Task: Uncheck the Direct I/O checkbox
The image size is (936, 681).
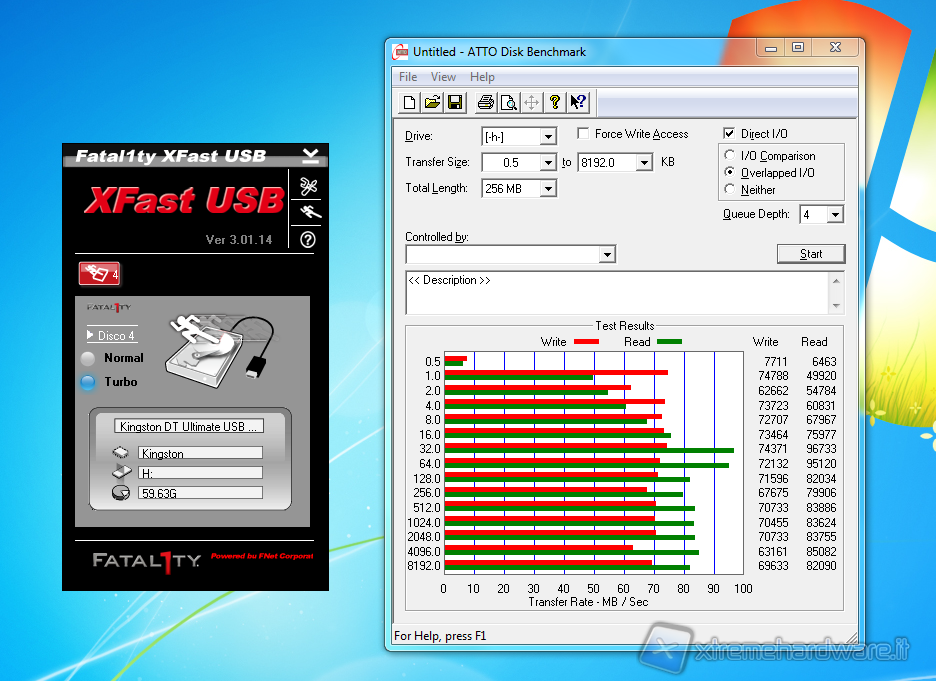Action: point(729,134)
